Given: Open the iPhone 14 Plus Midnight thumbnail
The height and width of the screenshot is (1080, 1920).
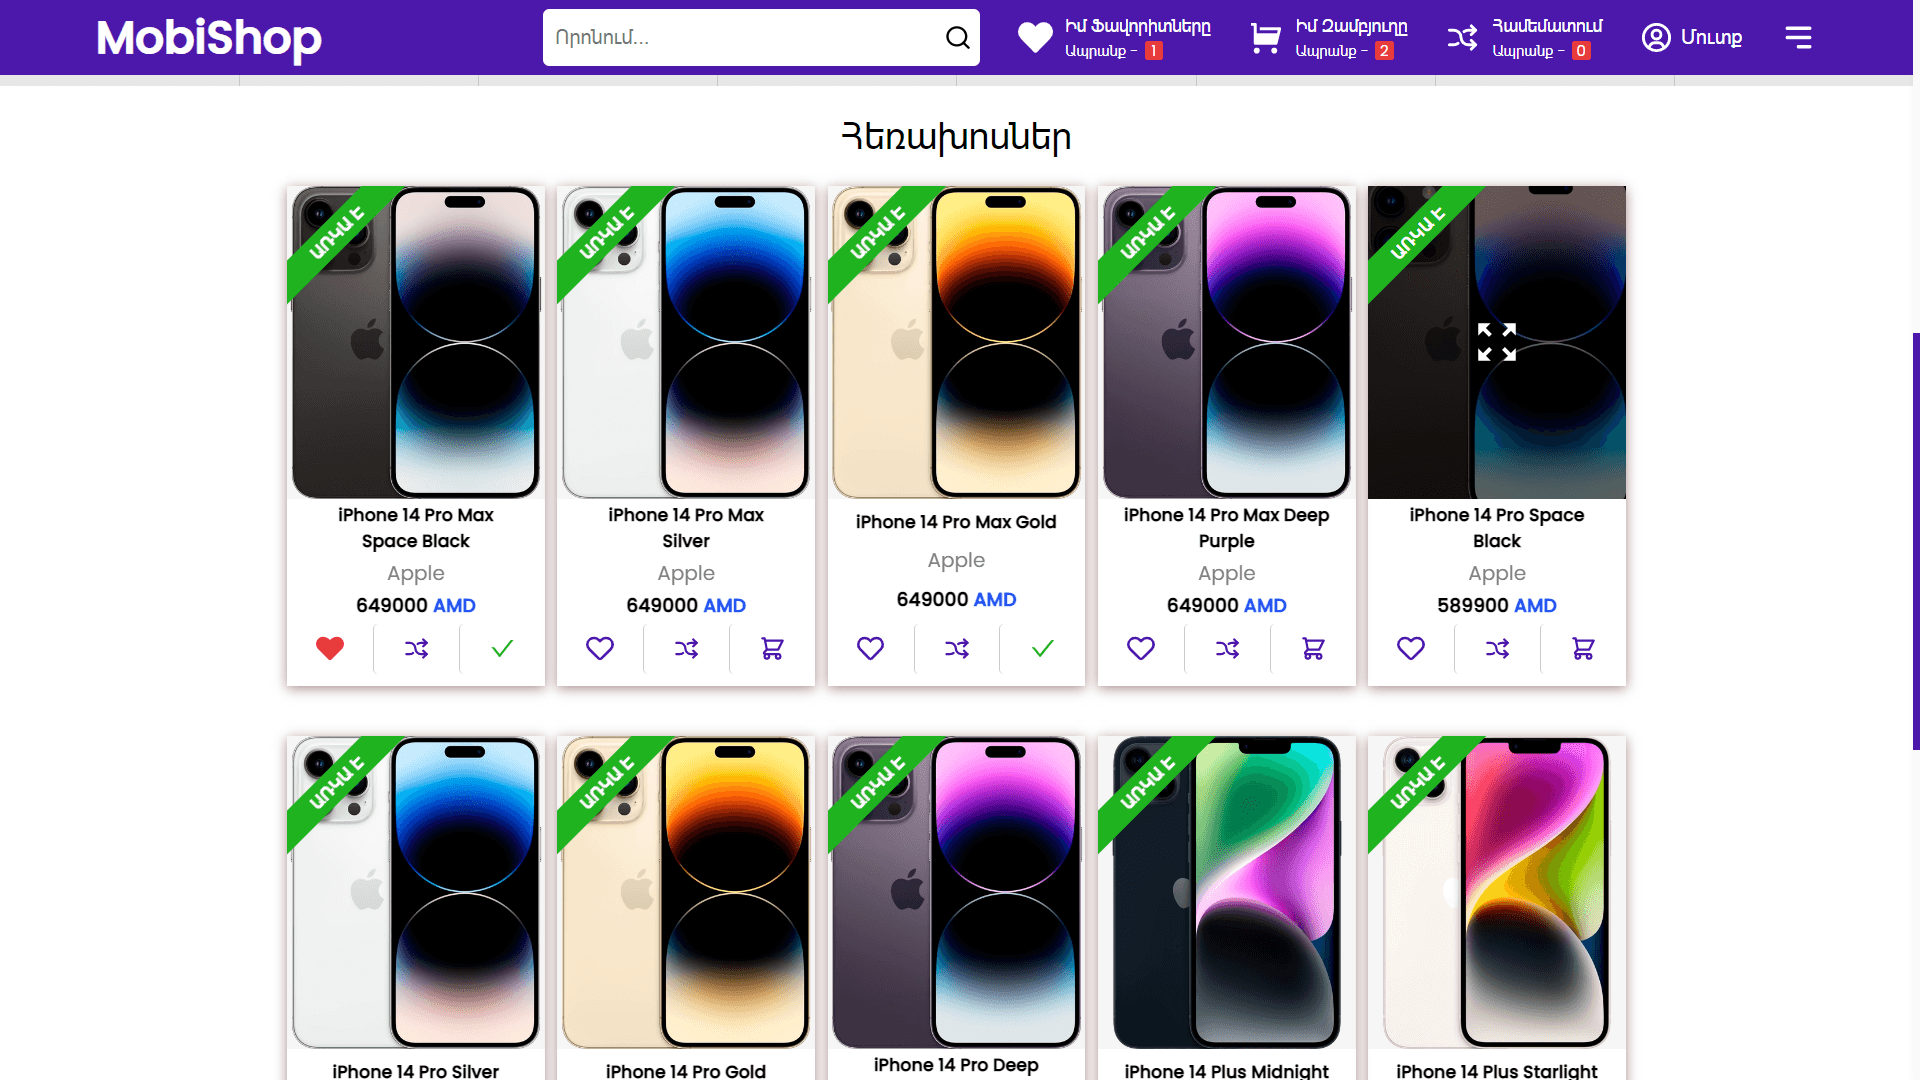Looking at the screenshot, I should [1227, 893].
